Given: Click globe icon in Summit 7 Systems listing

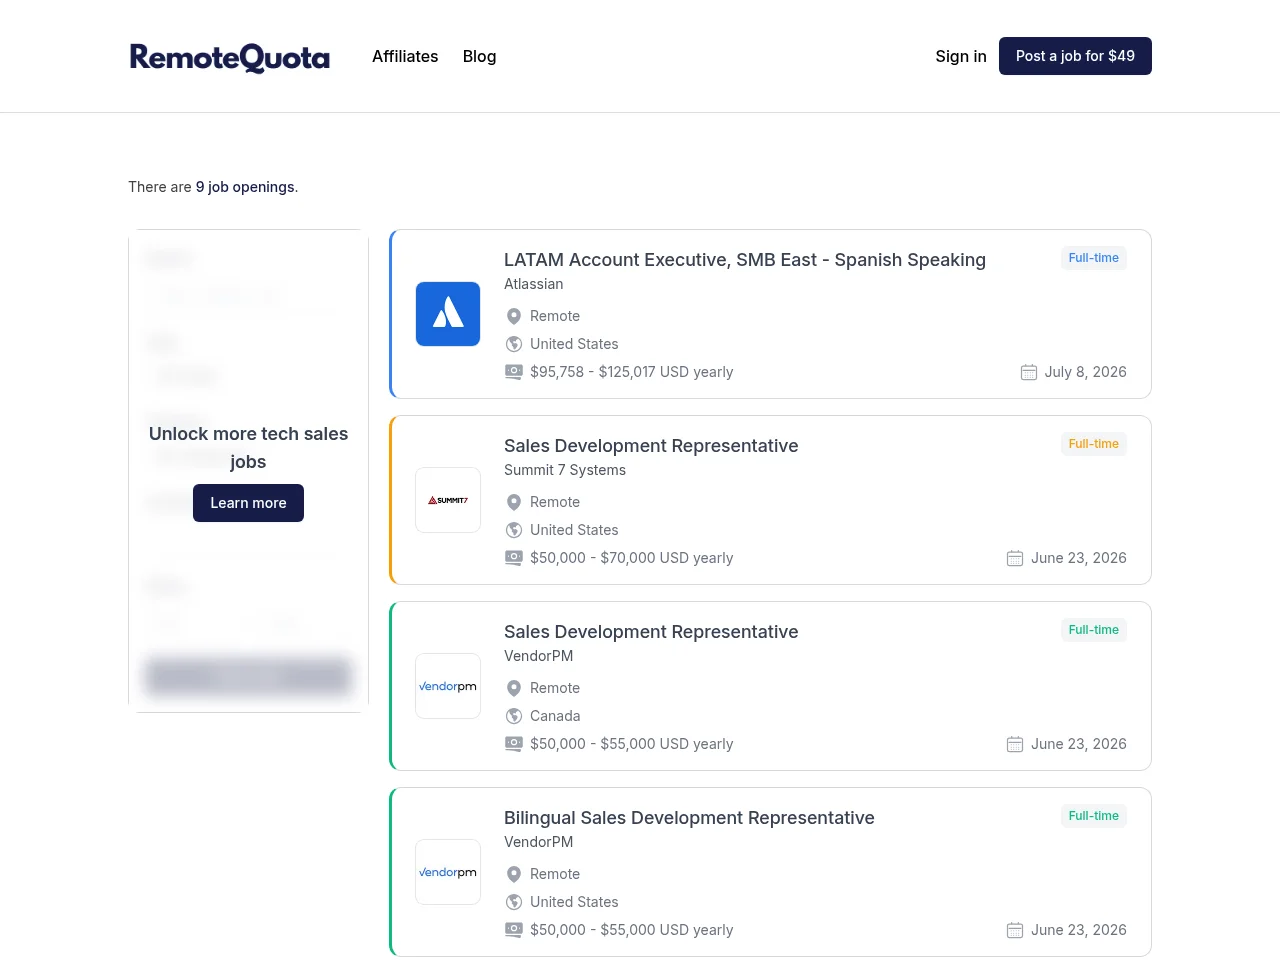Looking at the screenshot, I should click(x=514, y=530).
